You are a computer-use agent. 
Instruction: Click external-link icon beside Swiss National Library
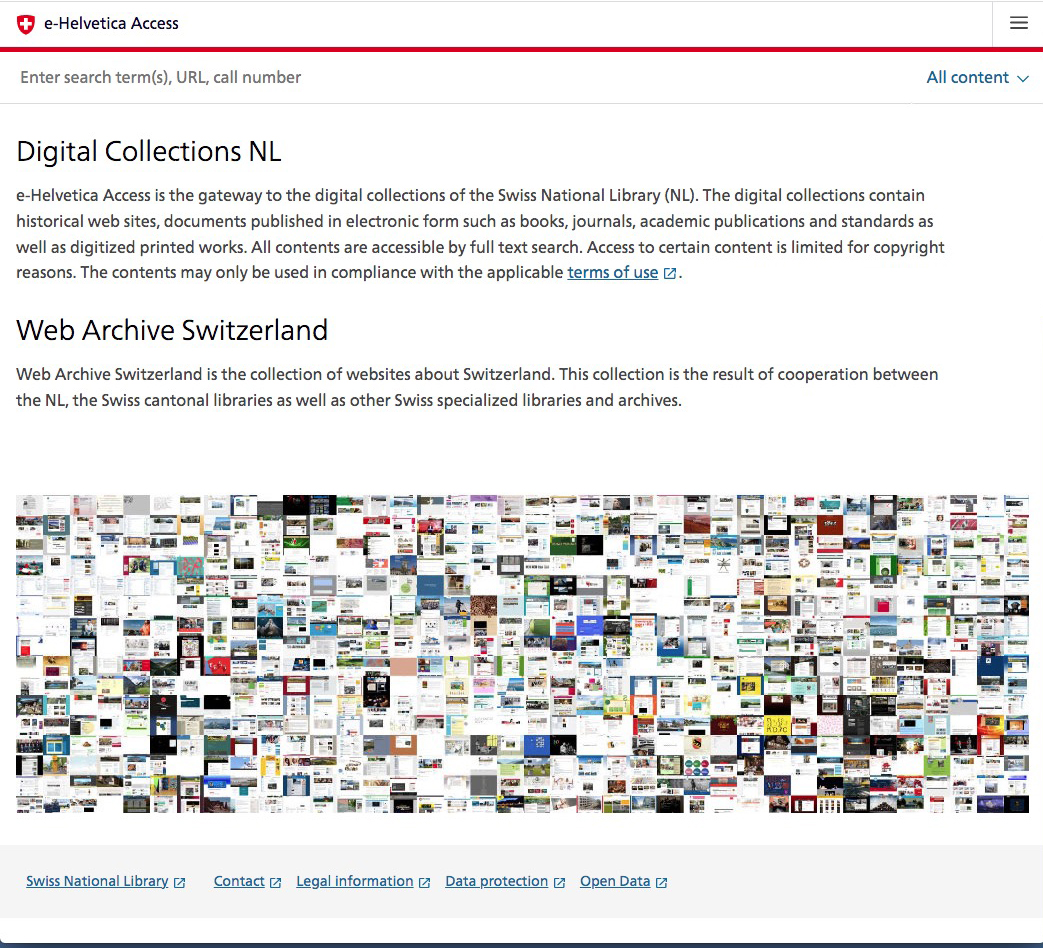[180, 882]
